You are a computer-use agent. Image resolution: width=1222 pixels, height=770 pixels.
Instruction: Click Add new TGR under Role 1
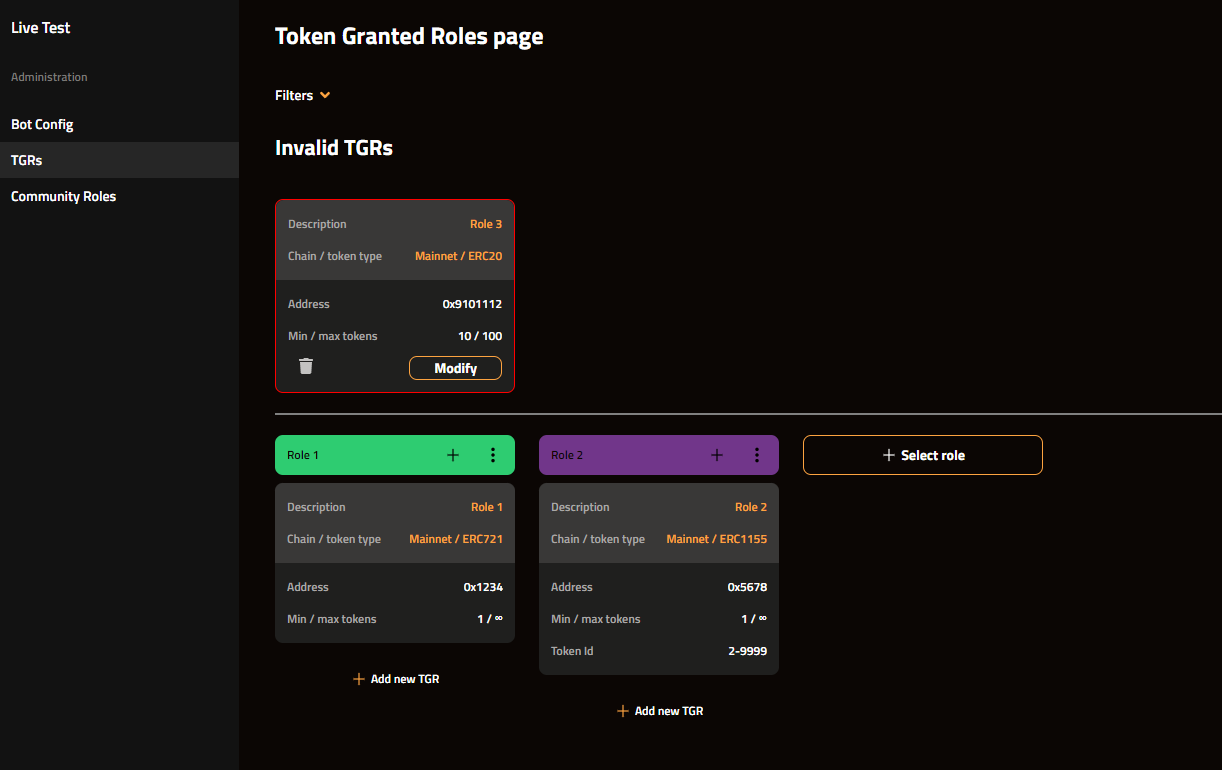(x=404, y=679)
